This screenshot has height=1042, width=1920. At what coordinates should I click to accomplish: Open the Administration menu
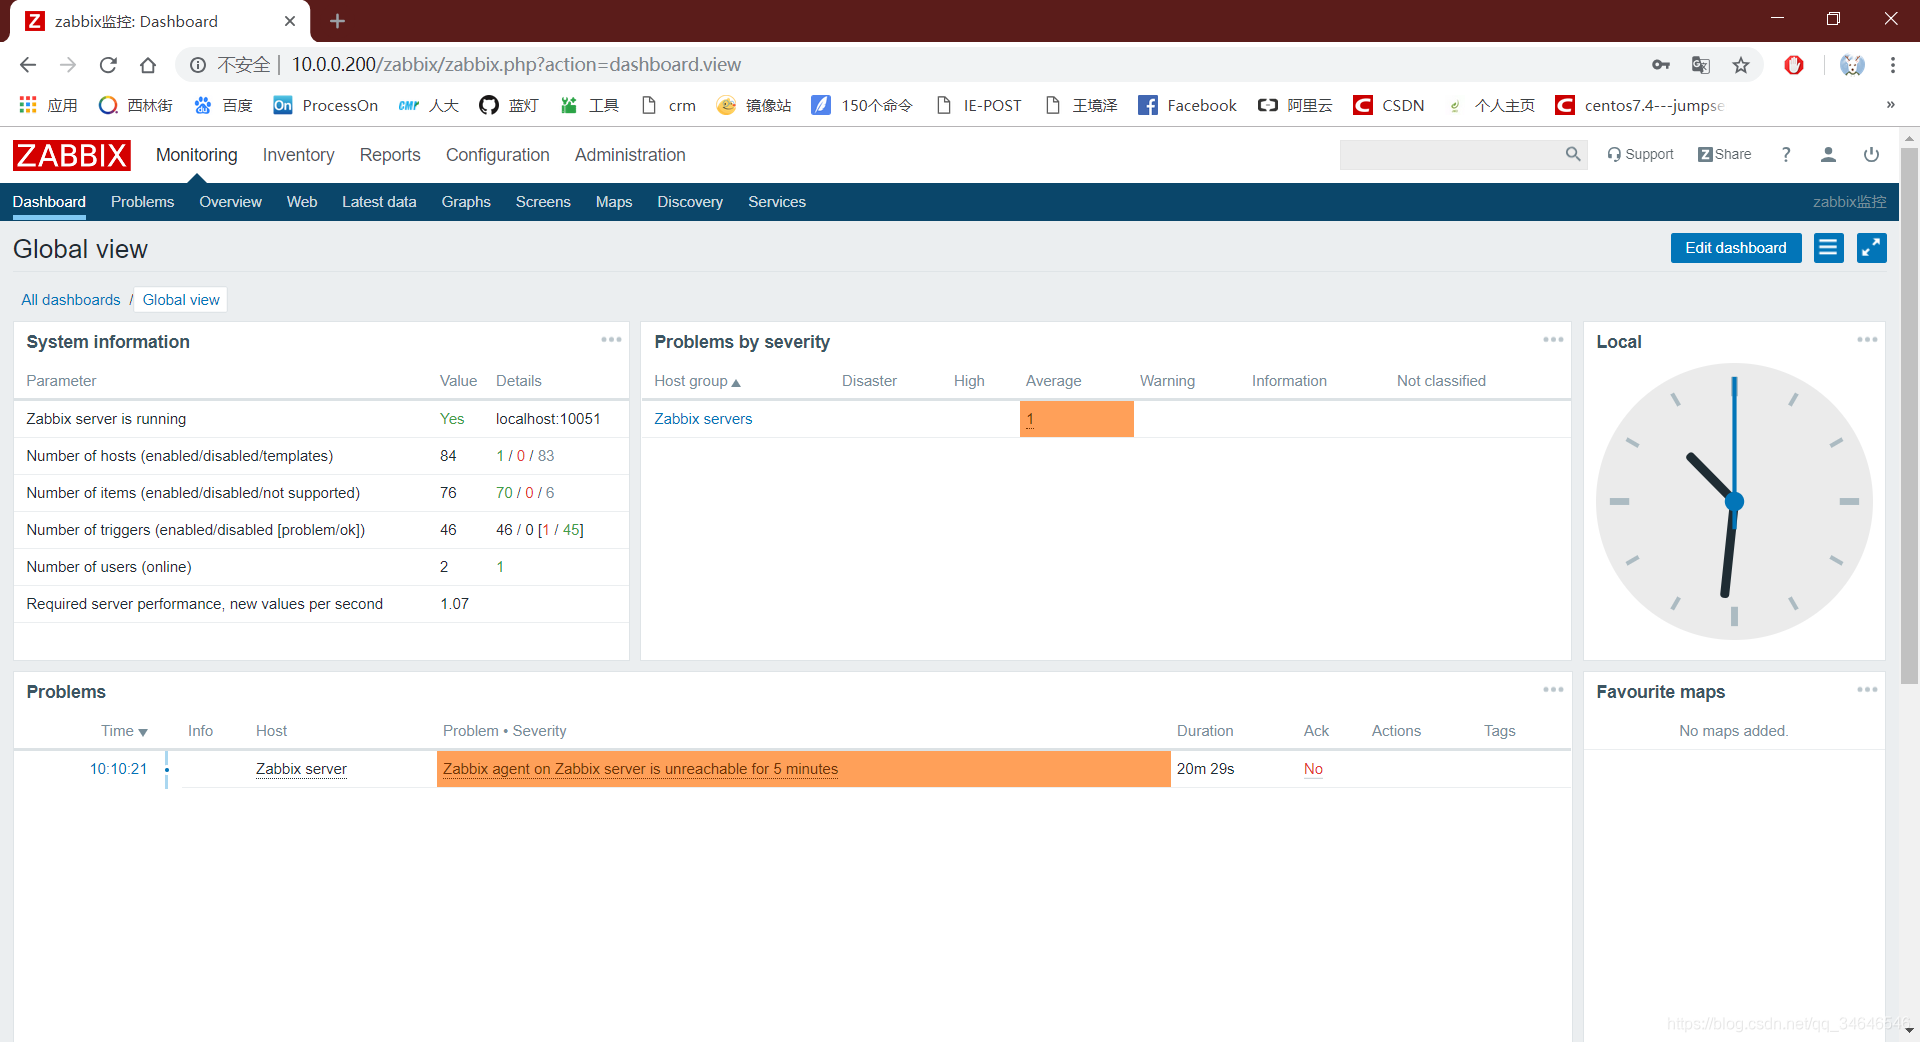point(630,155)
